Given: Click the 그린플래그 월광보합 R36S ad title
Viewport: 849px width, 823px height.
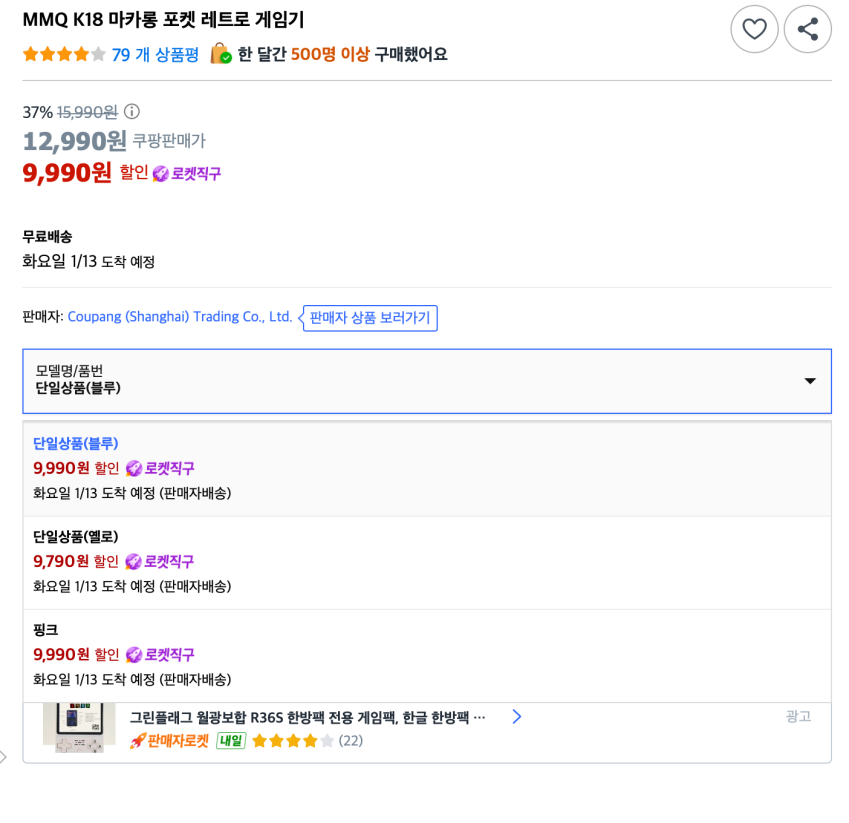Looking at the screenshot, I should coord(307,717).
